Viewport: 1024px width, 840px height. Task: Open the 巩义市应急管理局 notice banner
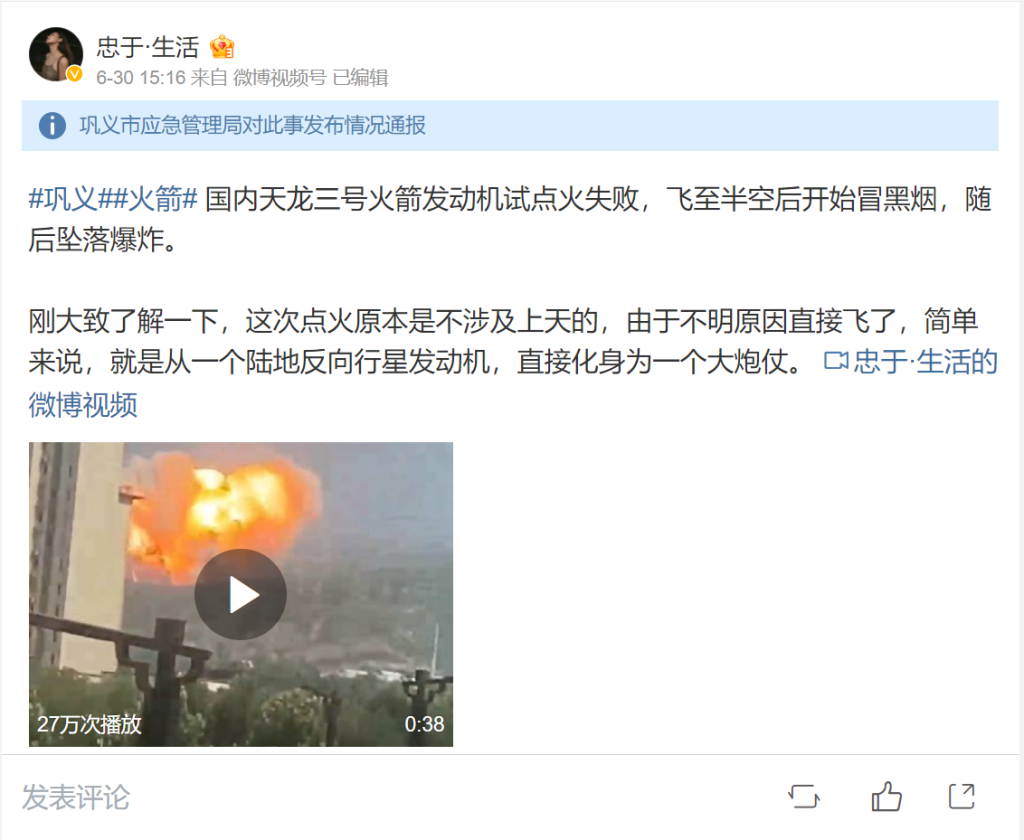pyautogui.click(x=509, y=125)
